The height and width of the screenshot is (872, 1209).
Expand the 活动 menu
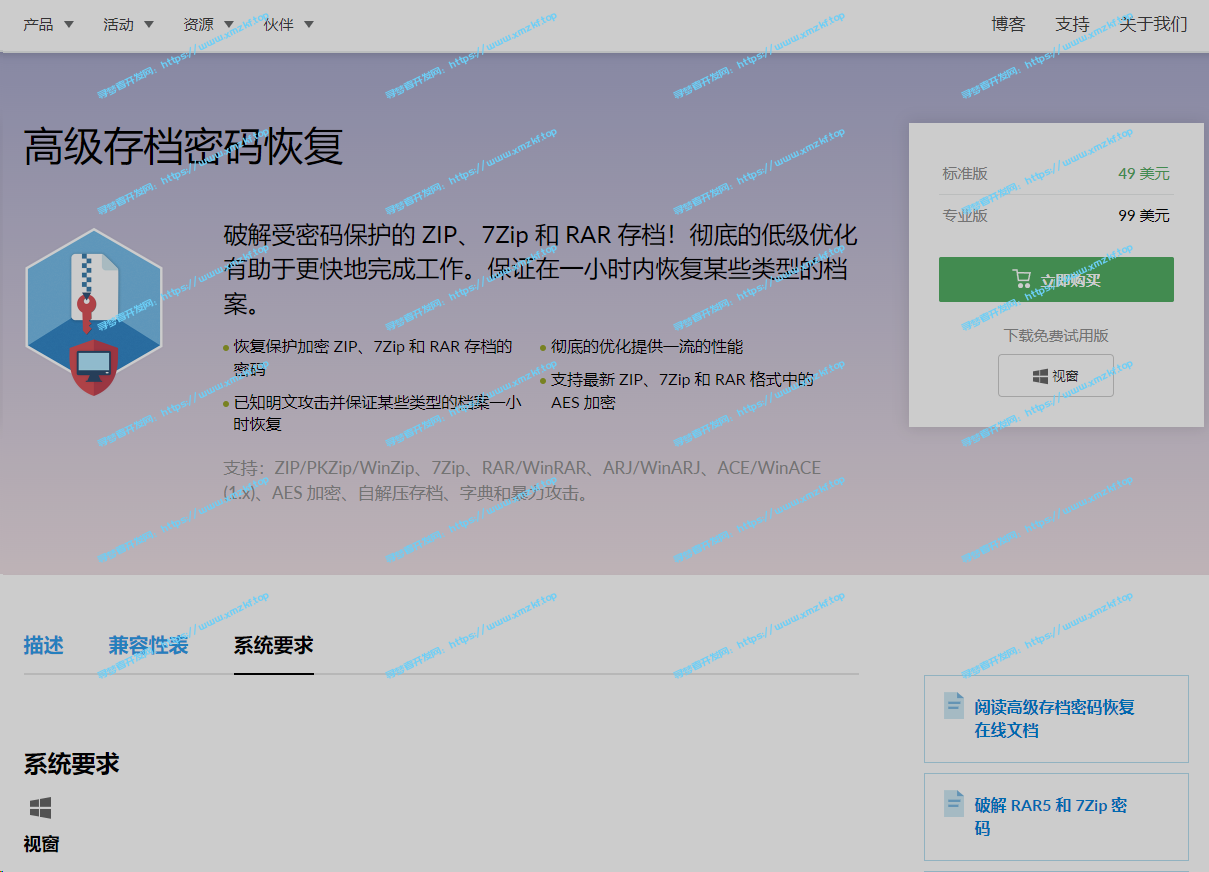click(128, 24)
